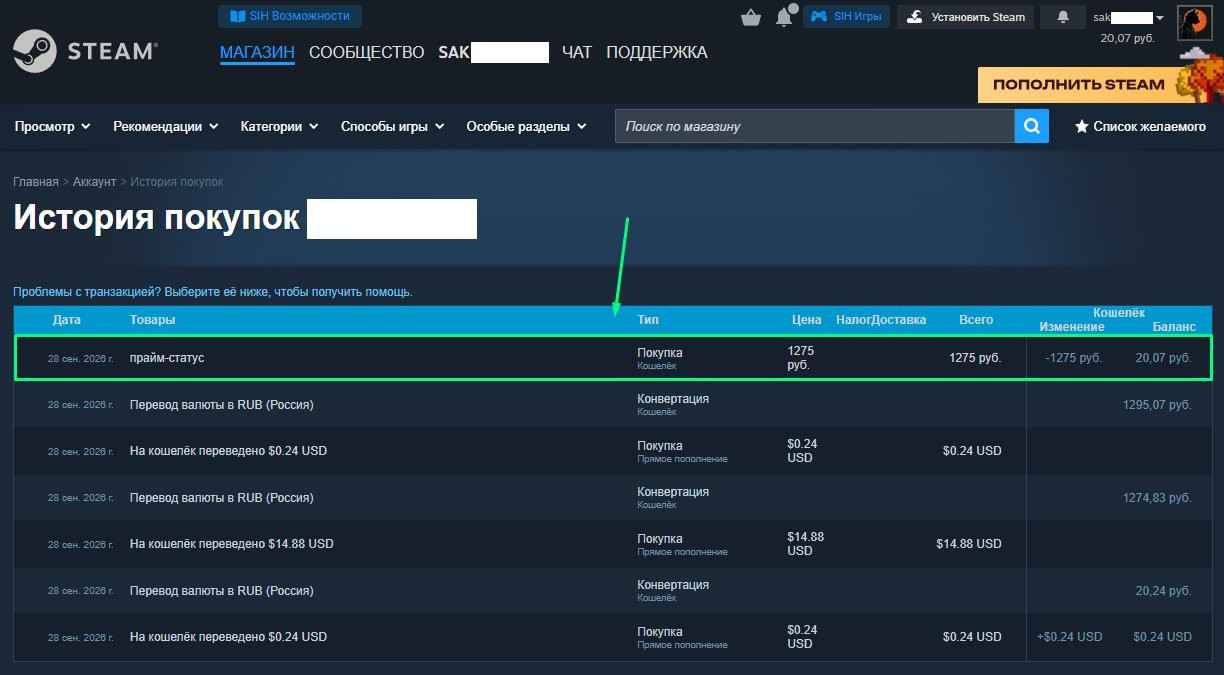Open the SAK profile menu item
This screenshot has height=675, width=1224.
(x=494, y=52)
